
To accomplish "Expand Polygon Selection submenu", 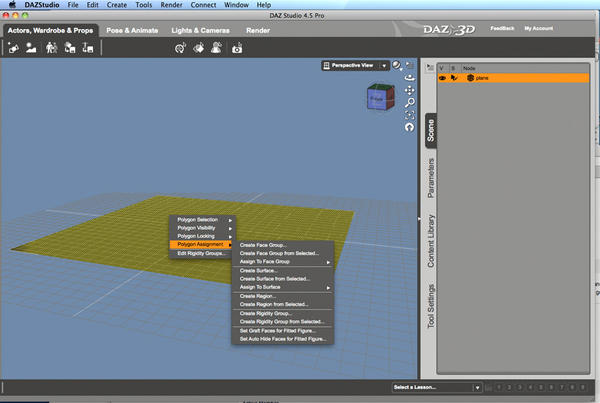I will pos(202,220).
